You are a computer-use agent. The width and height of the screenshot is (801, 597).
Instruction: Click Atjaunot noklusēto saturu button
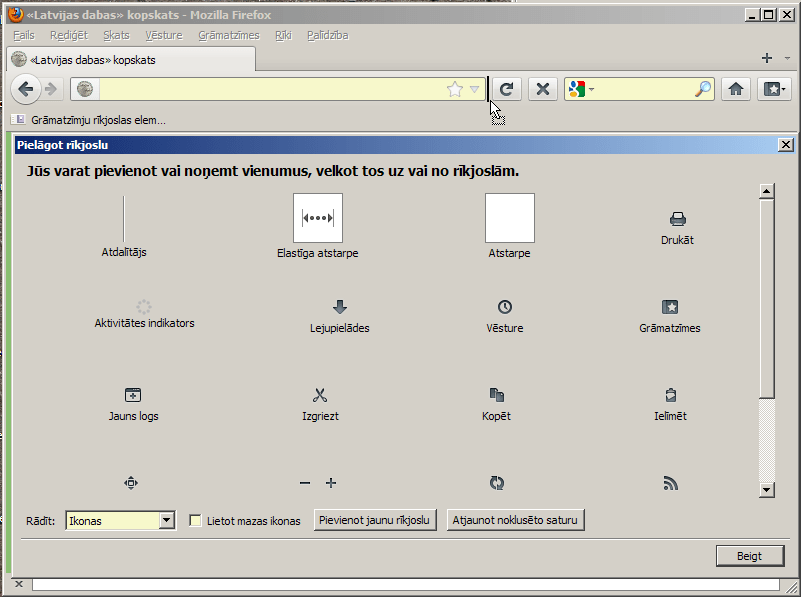(515, 520)
